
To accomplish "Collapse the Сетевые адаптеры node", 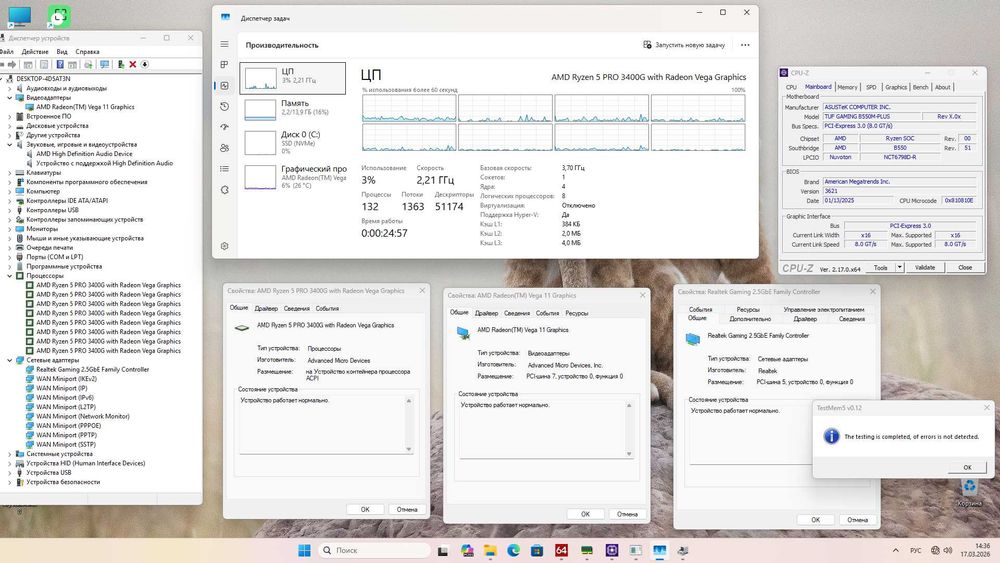I will pos(10,360).
